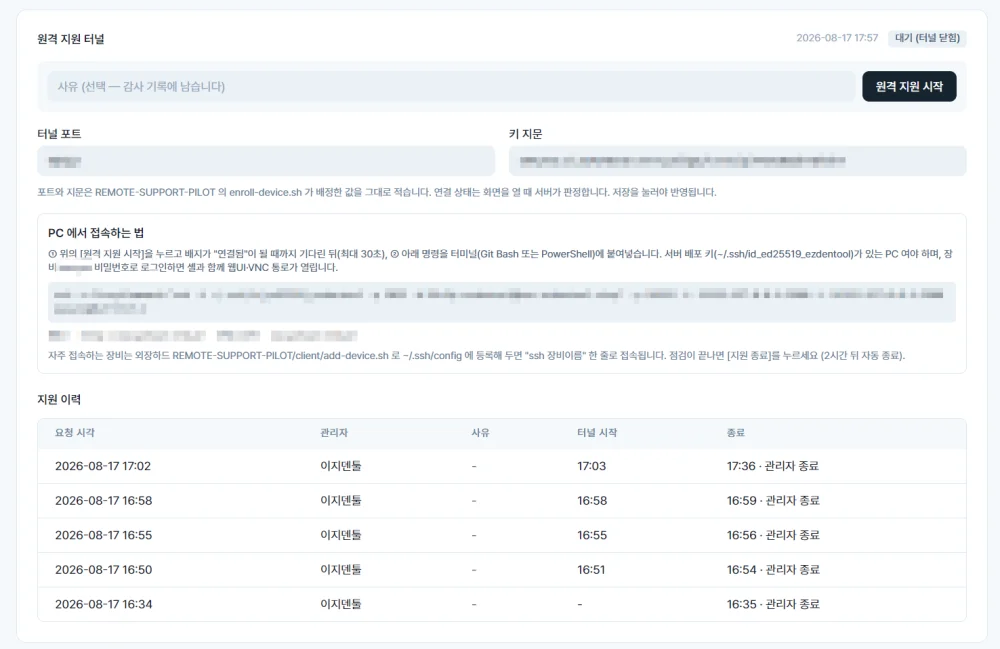Click the 터널 시작 column header
Viewport: 1000px width, 649px height.
pyautogui.click(x=597, y=432)
